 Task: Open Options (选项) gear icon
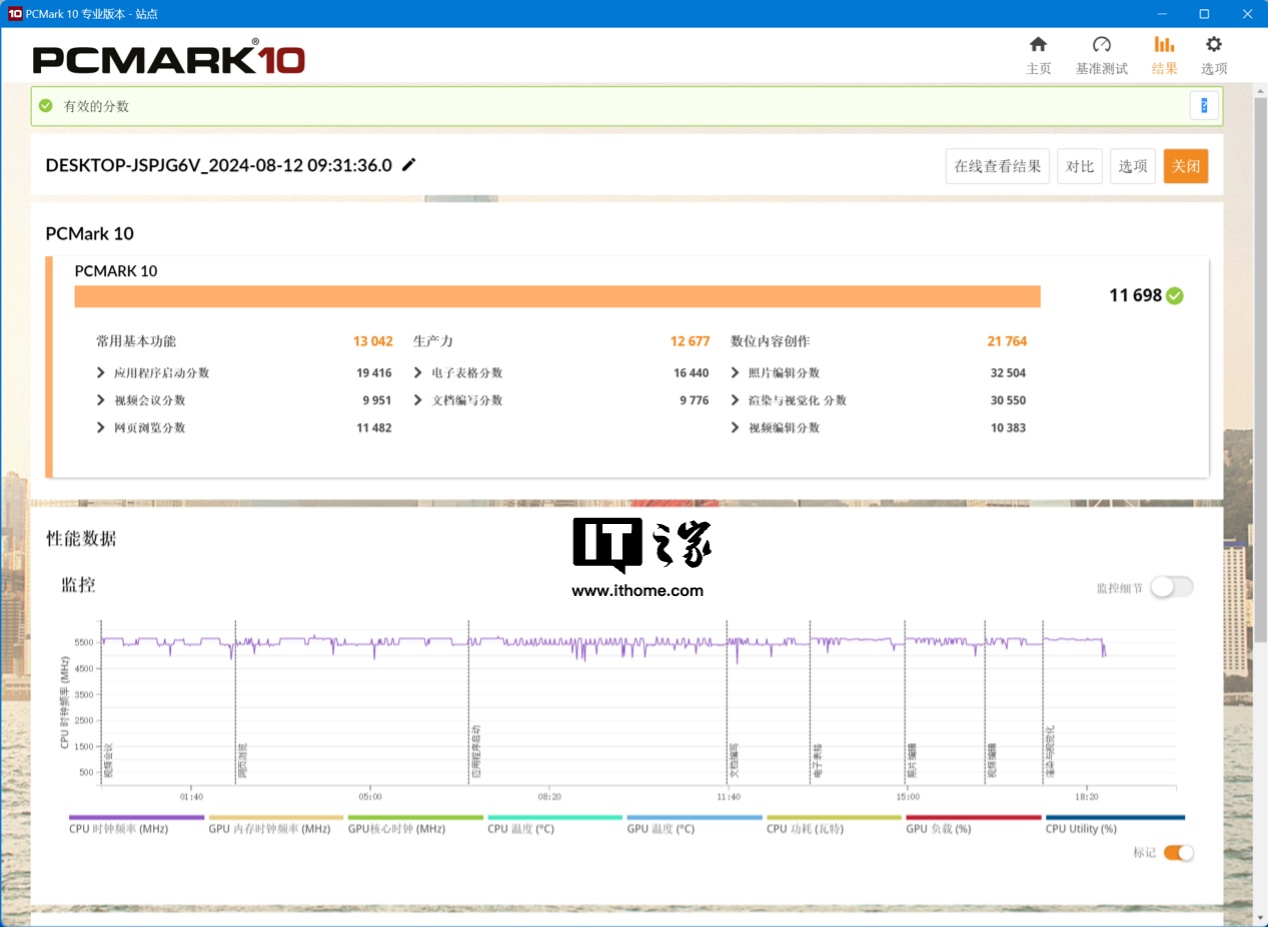pos(1214,45)
